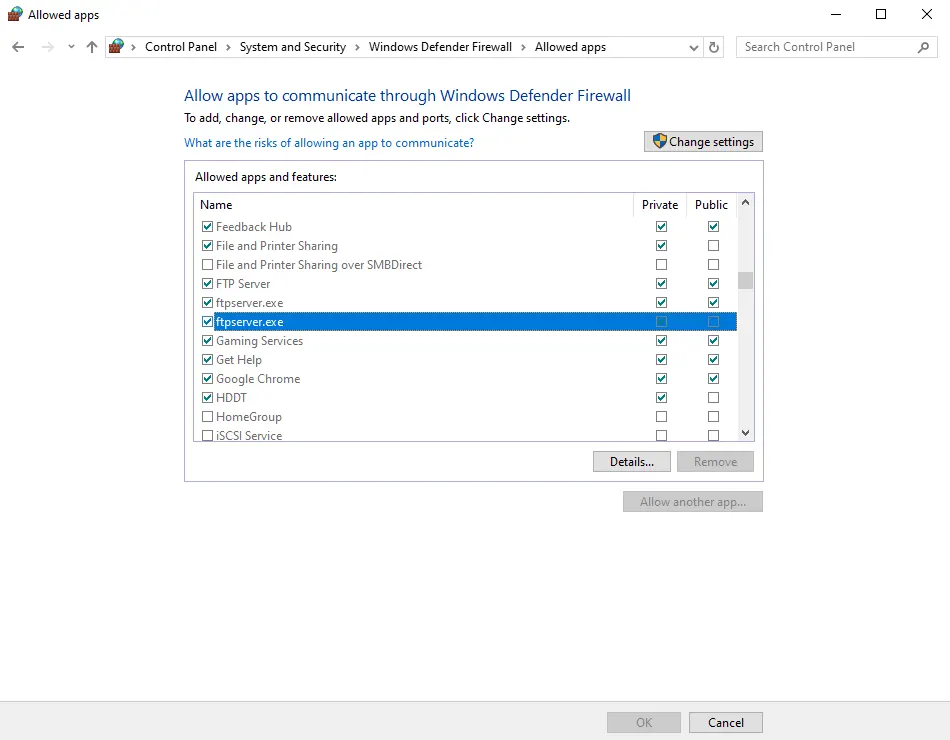Open the risks of allowing an app link
This screenshot has height=740, width=950.
pyautogui.click(x=329, y=143)
